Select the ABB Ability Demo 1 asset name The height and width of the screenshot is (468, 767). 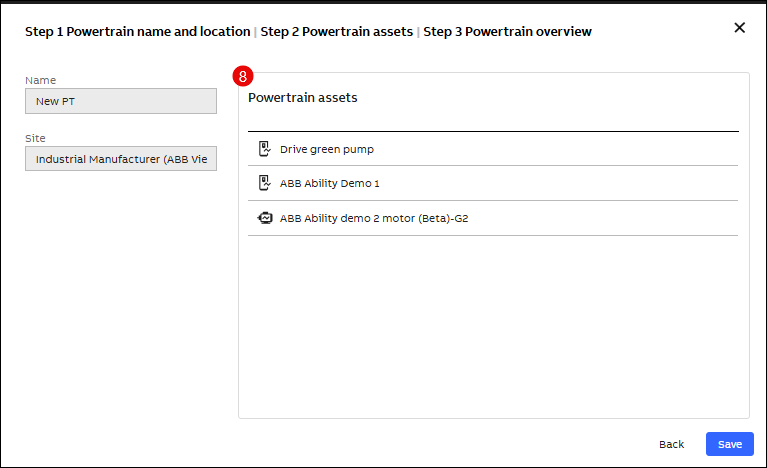pyautogui.click(x=329, y=183)
